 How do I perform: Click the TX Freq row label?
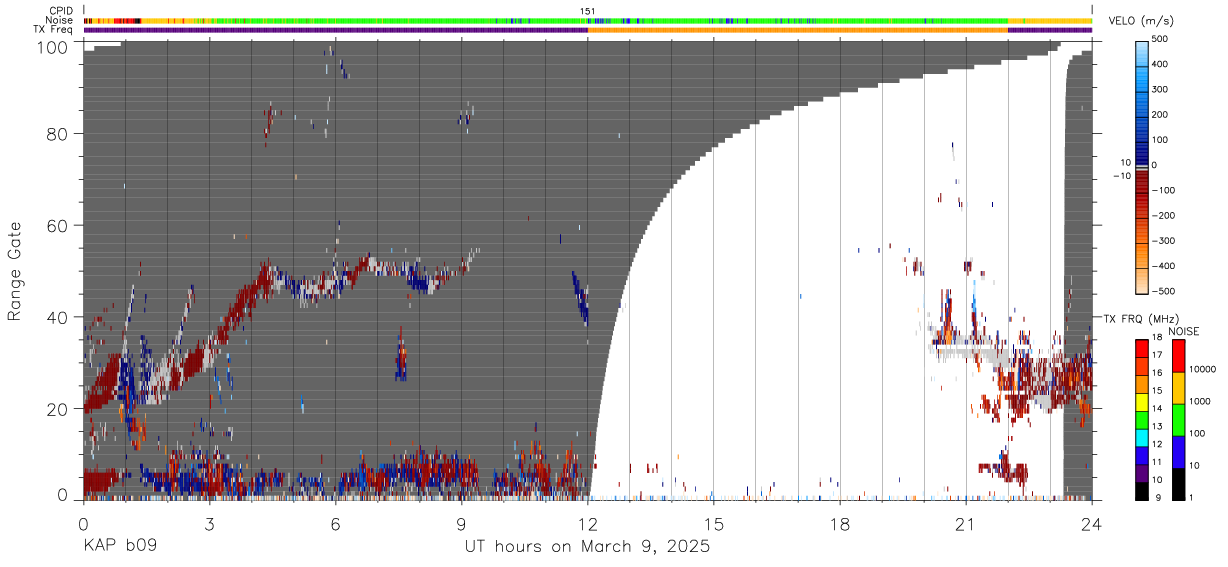tap(53, 29)
